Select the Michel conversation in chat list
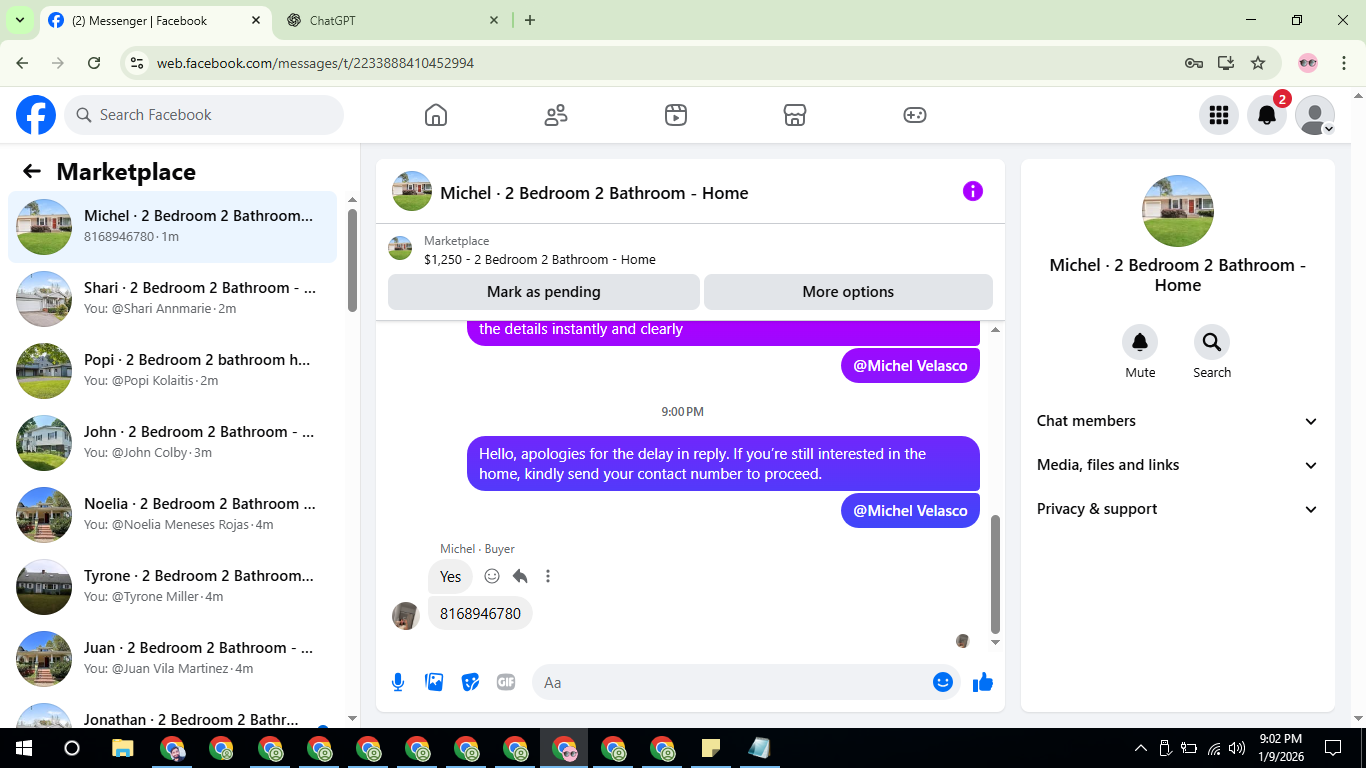The width and height of the screenshot is (1366, 768). [x=172, y=227]
